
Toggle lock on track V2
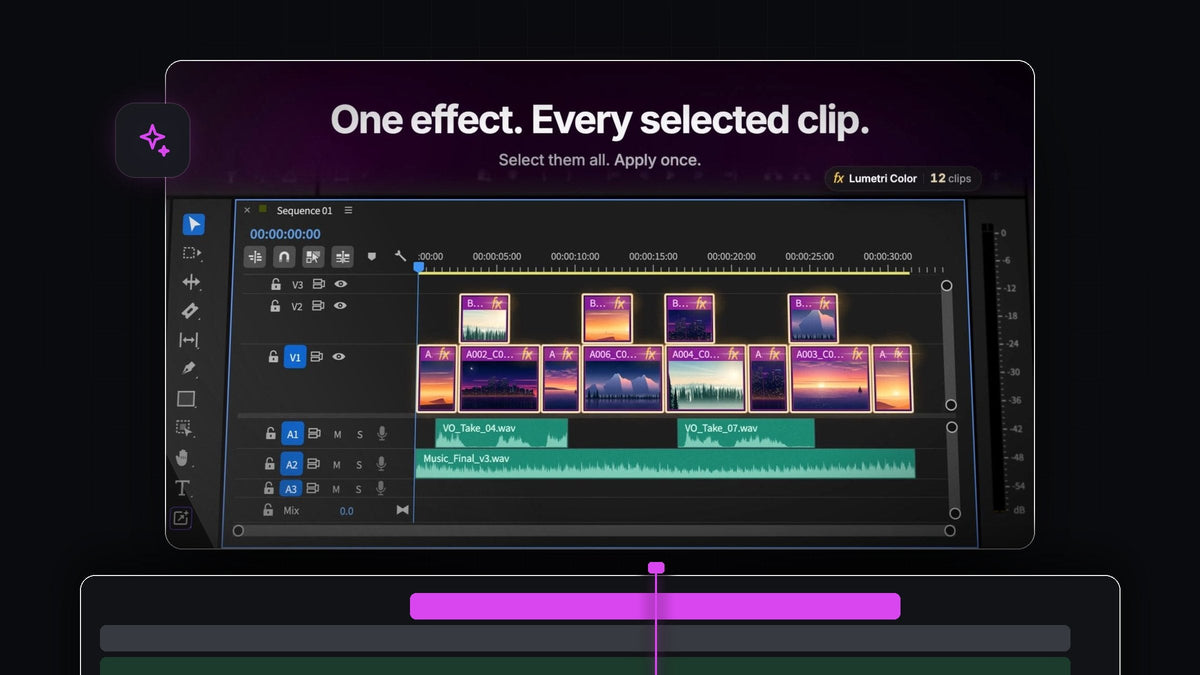coord(275,306)
